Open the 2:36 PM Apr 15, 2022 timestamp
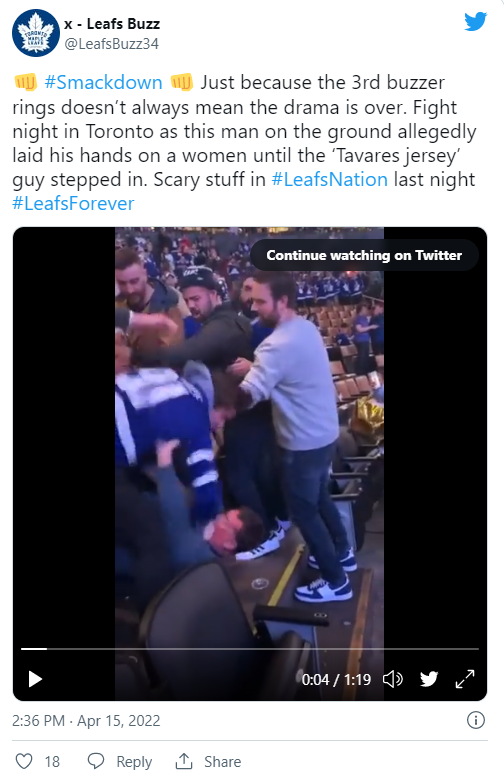Viewport: 504px width, 781px height. point(86,721)
